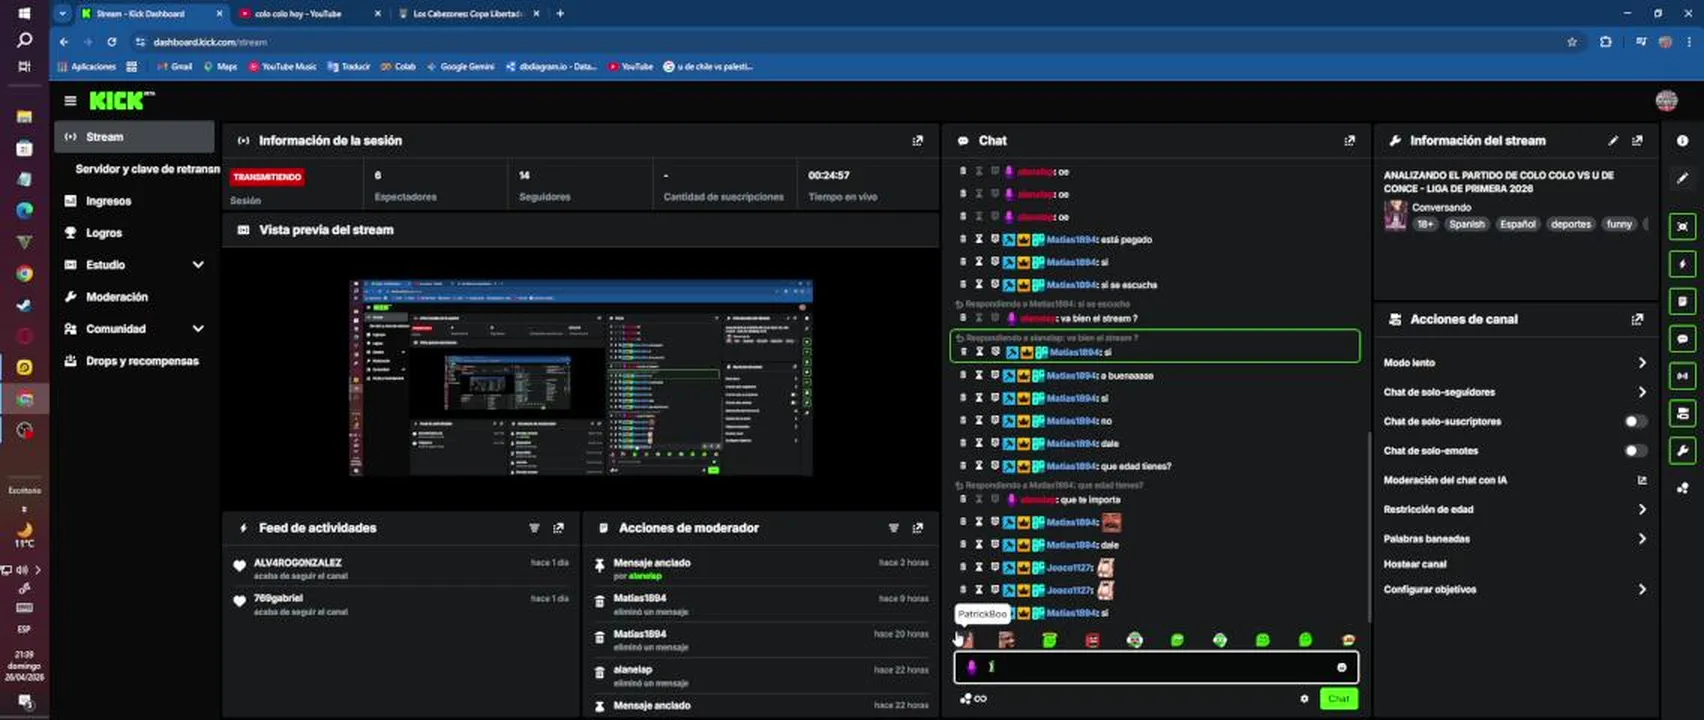Click Hostear canal
Viewport: 1704px width, 720px height.
(1415, 564)
